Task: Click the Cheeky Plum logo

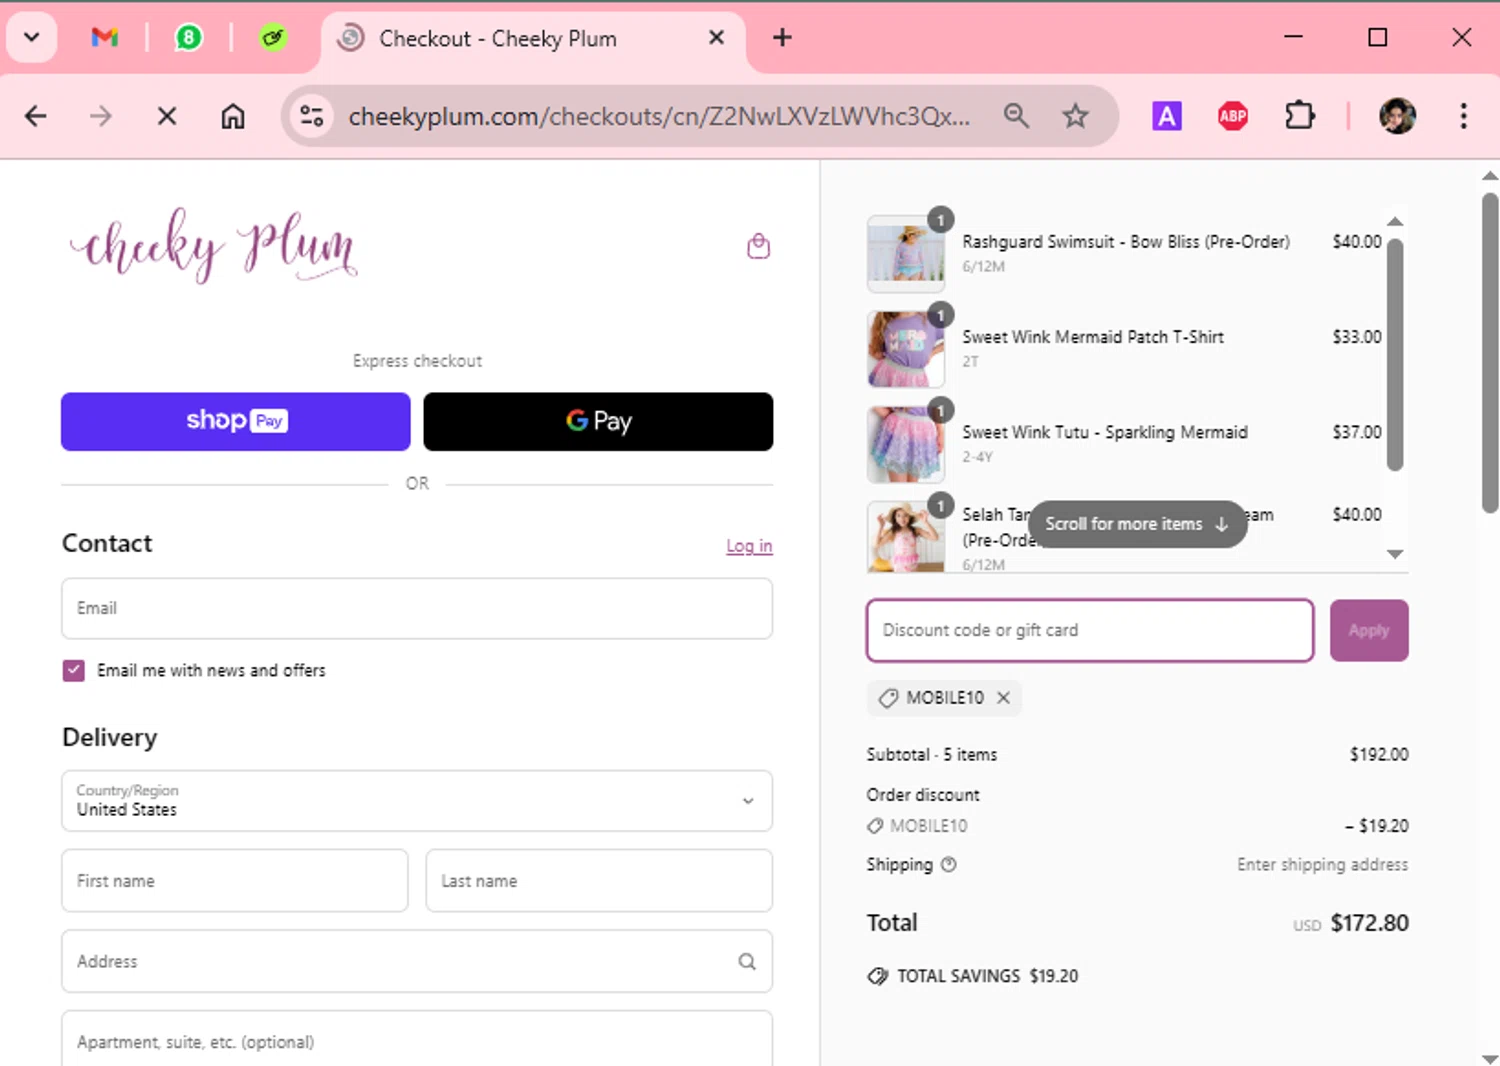Action: (x=213, y=246)
